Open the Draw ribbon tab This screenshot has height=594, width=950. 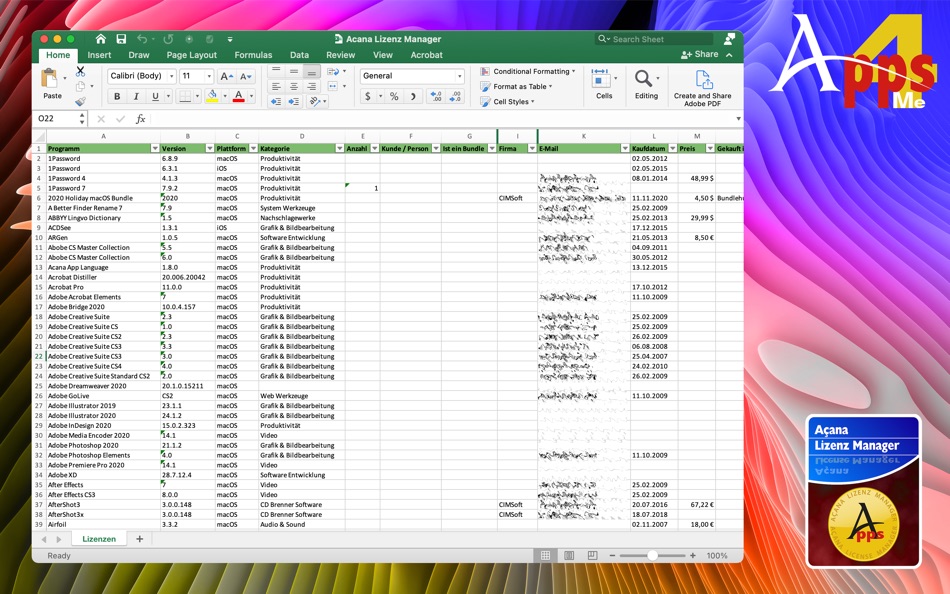[139, 55]
